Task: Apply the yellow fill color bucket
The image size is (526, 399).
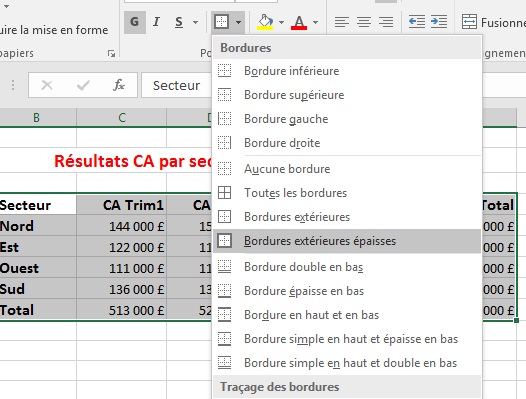Action: tap(265, 22)
